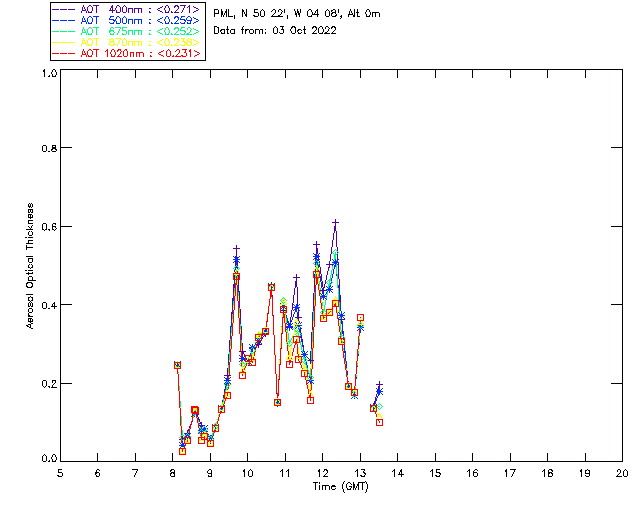Click the x-axis tick label '12'

click(322, 473)
